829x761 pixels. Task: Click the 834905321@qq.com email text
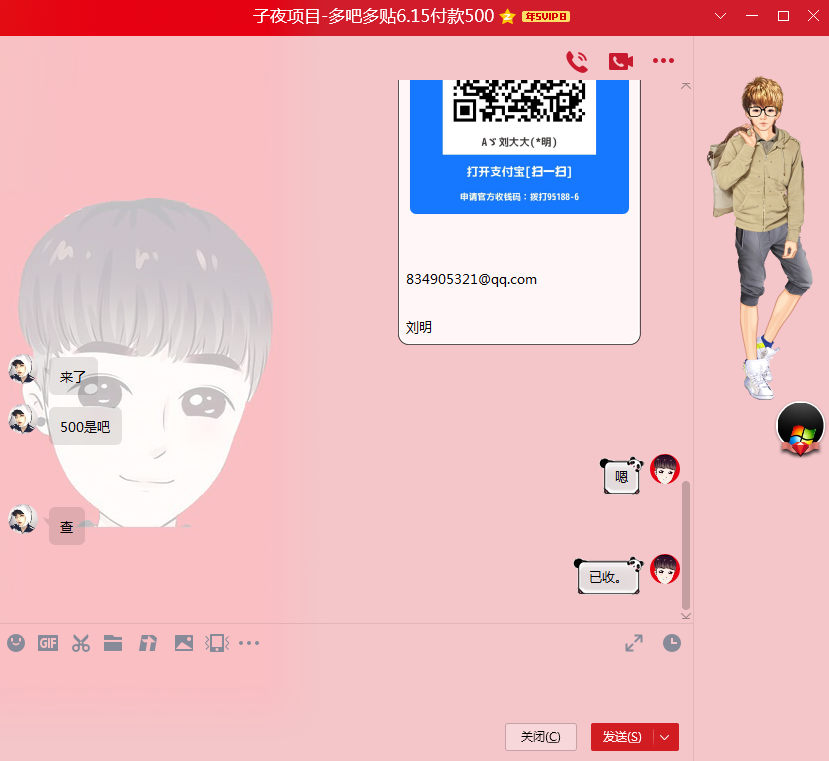[471, 279]
